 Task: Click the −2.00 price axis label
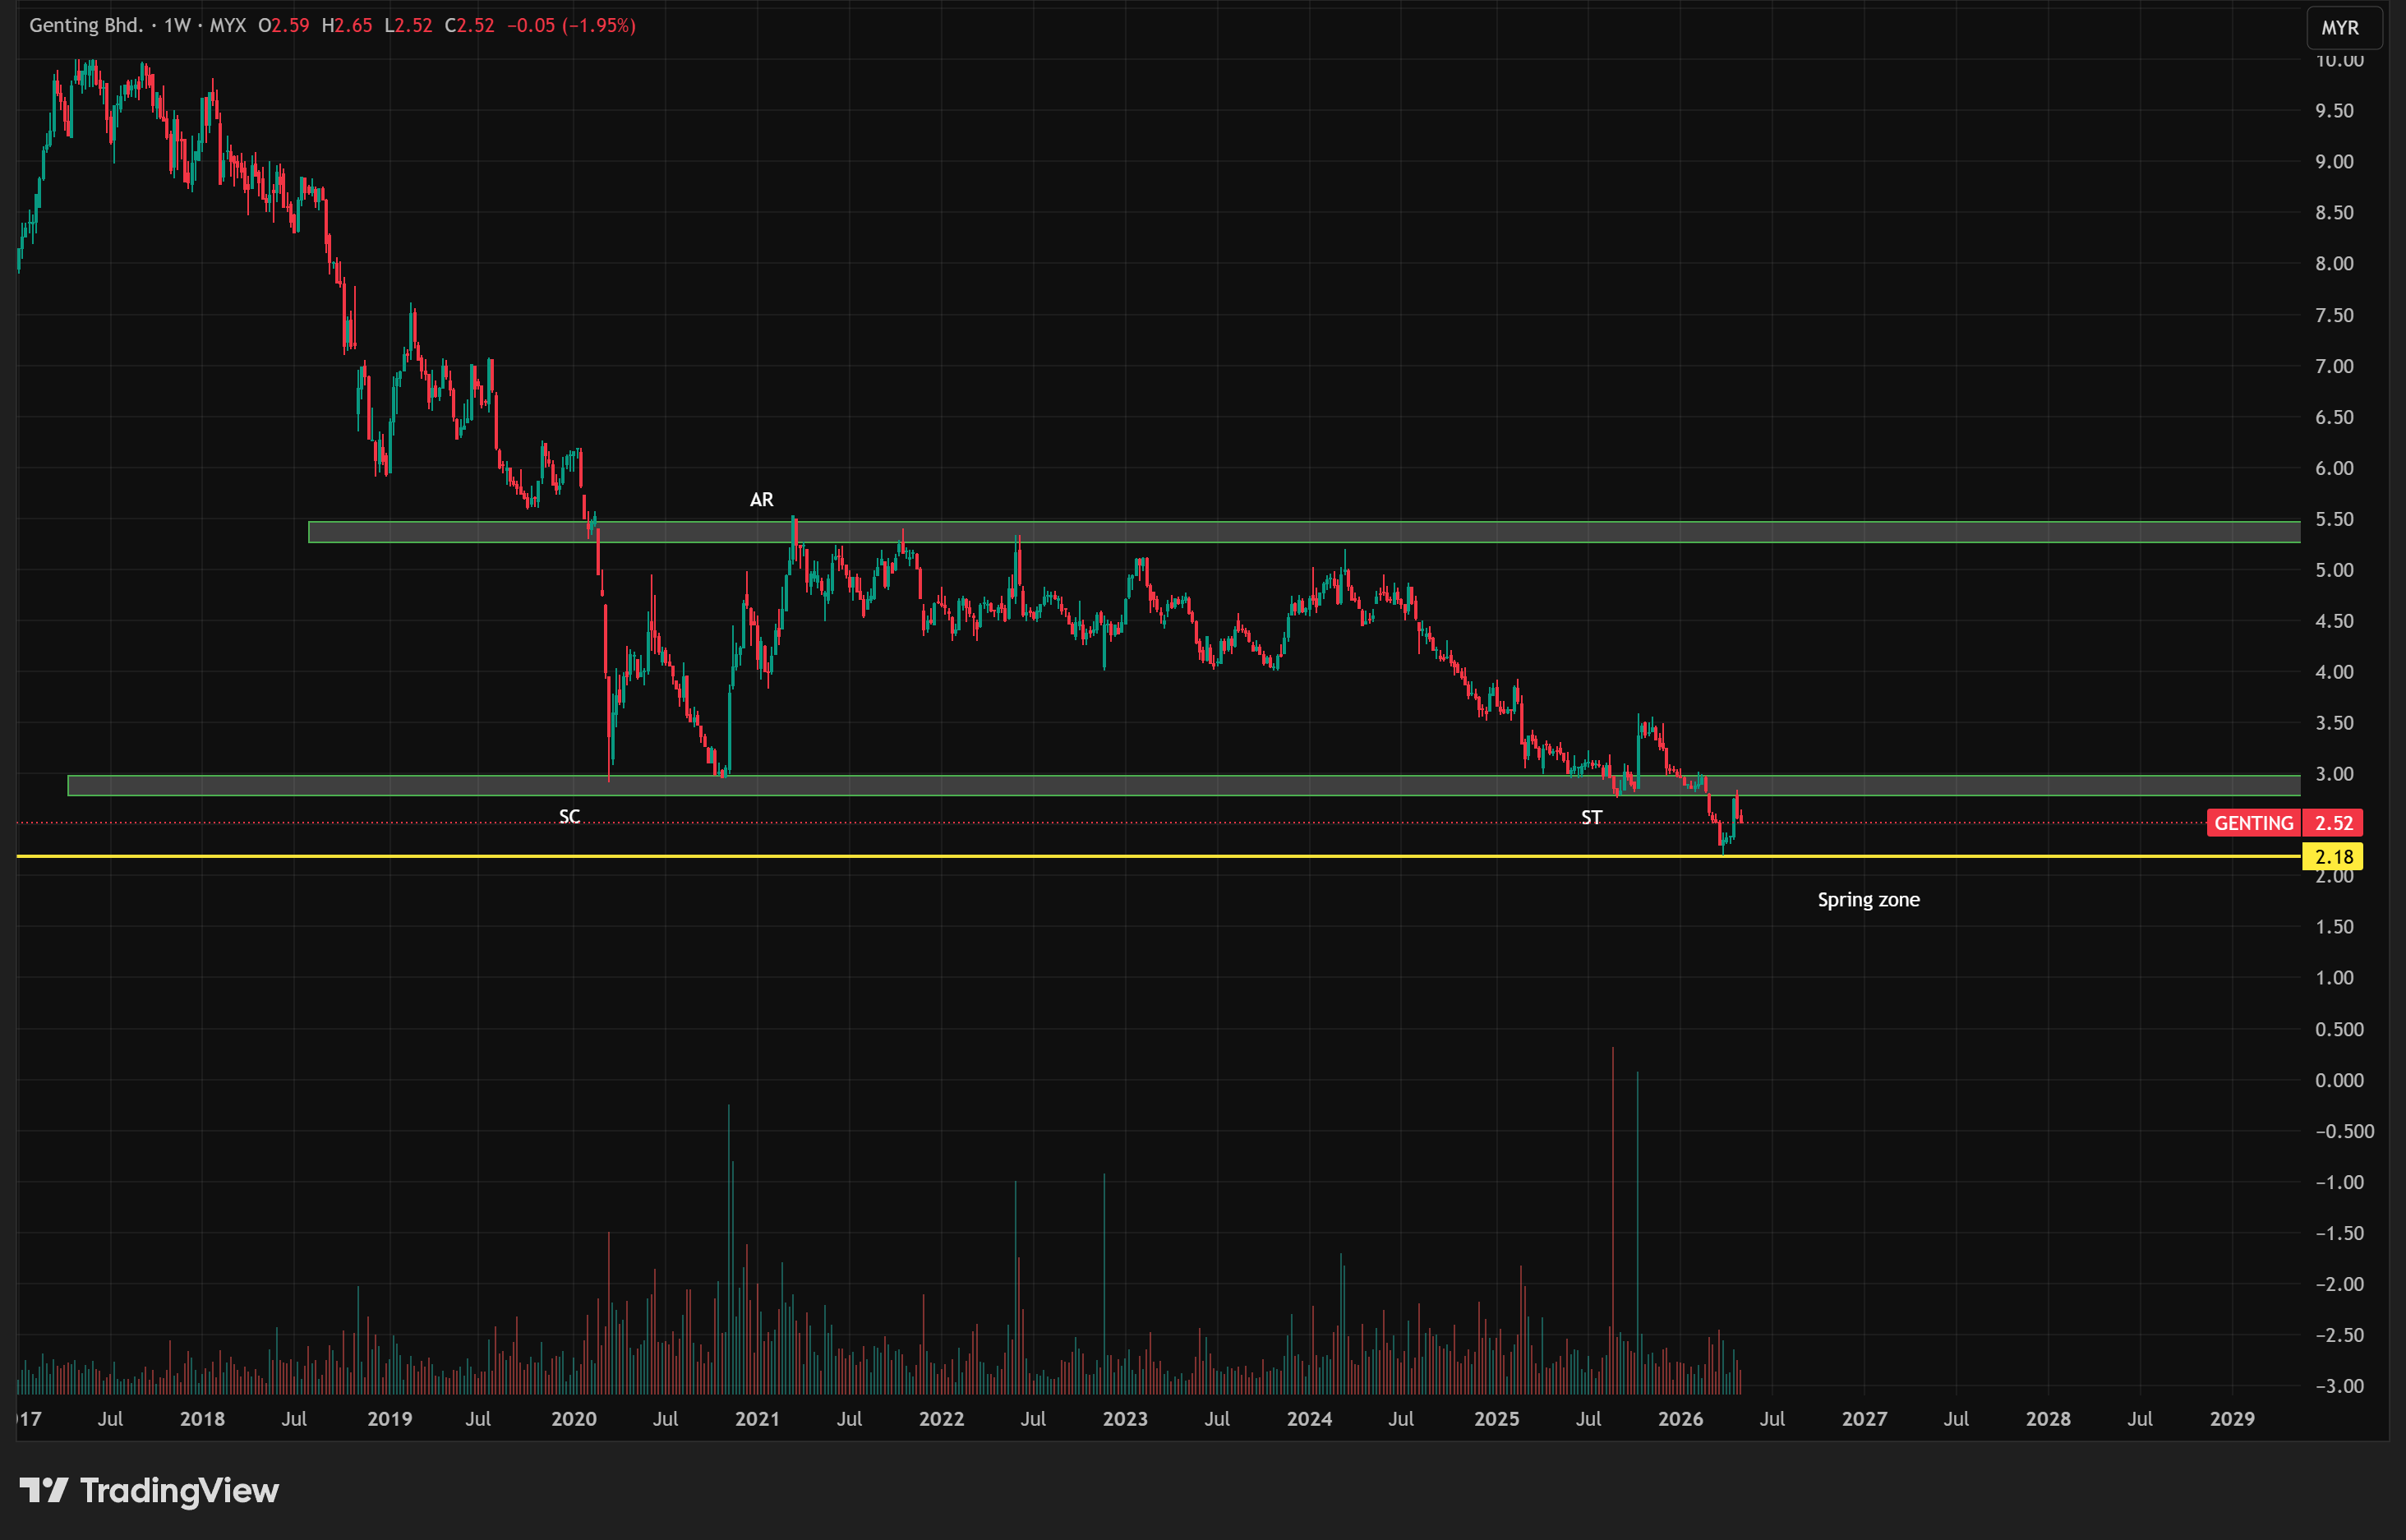click(2339, 1285)
